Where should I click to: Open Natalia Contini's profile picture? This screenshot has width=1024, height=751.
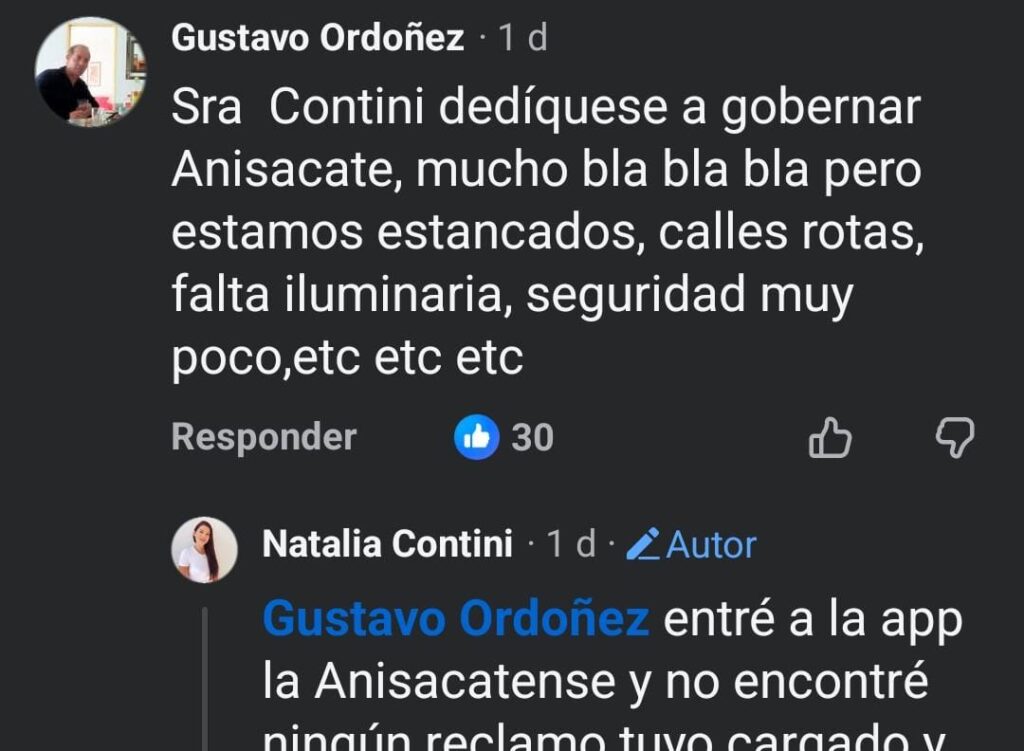pyautogui.click(x=204, y=550)
